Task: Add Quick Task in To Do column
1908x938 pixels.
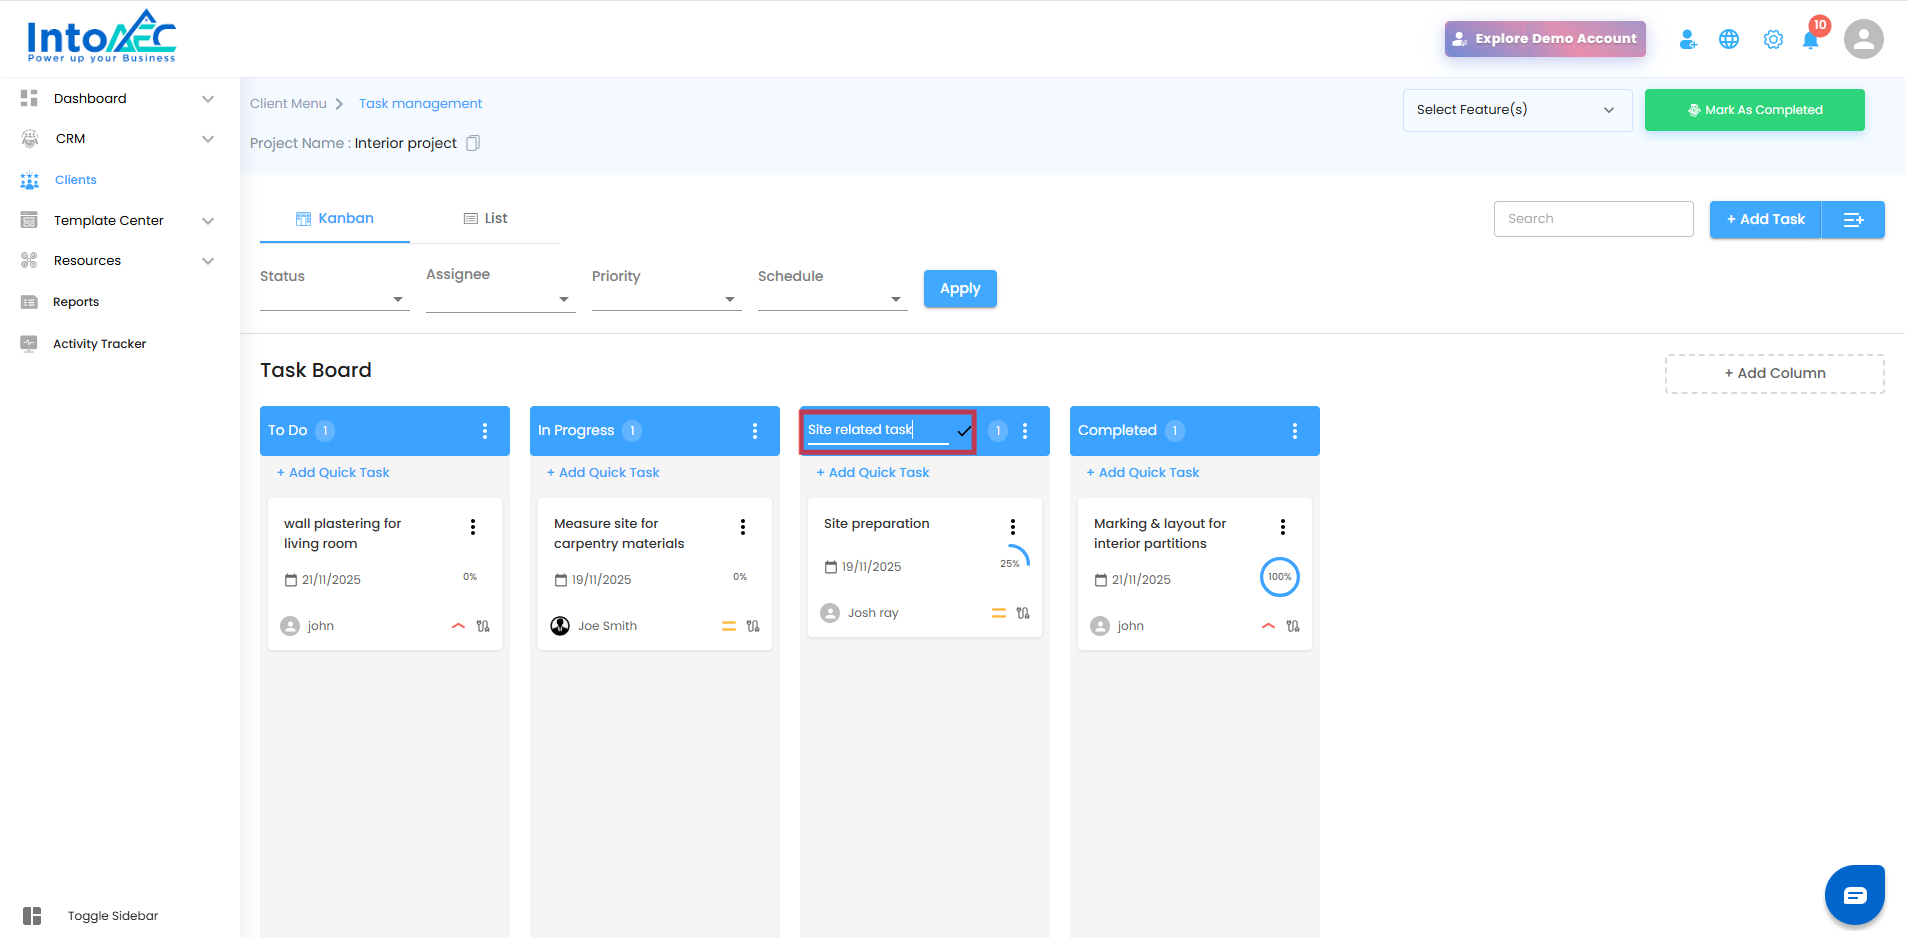Action: point(333,473)
